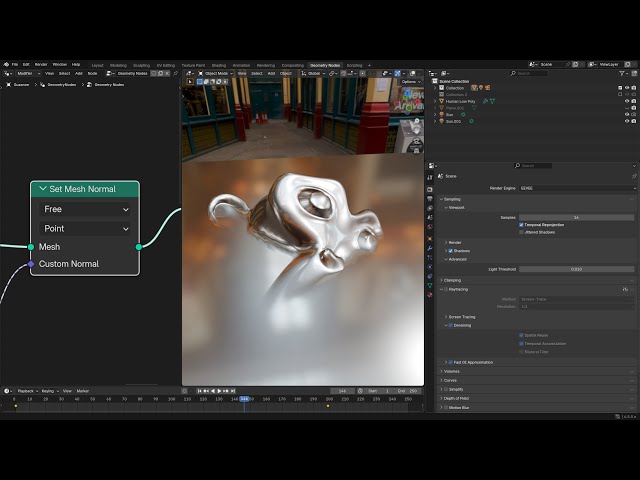
Task: Click the outliner filter funnel icon
Action: (x=622, y=73)
